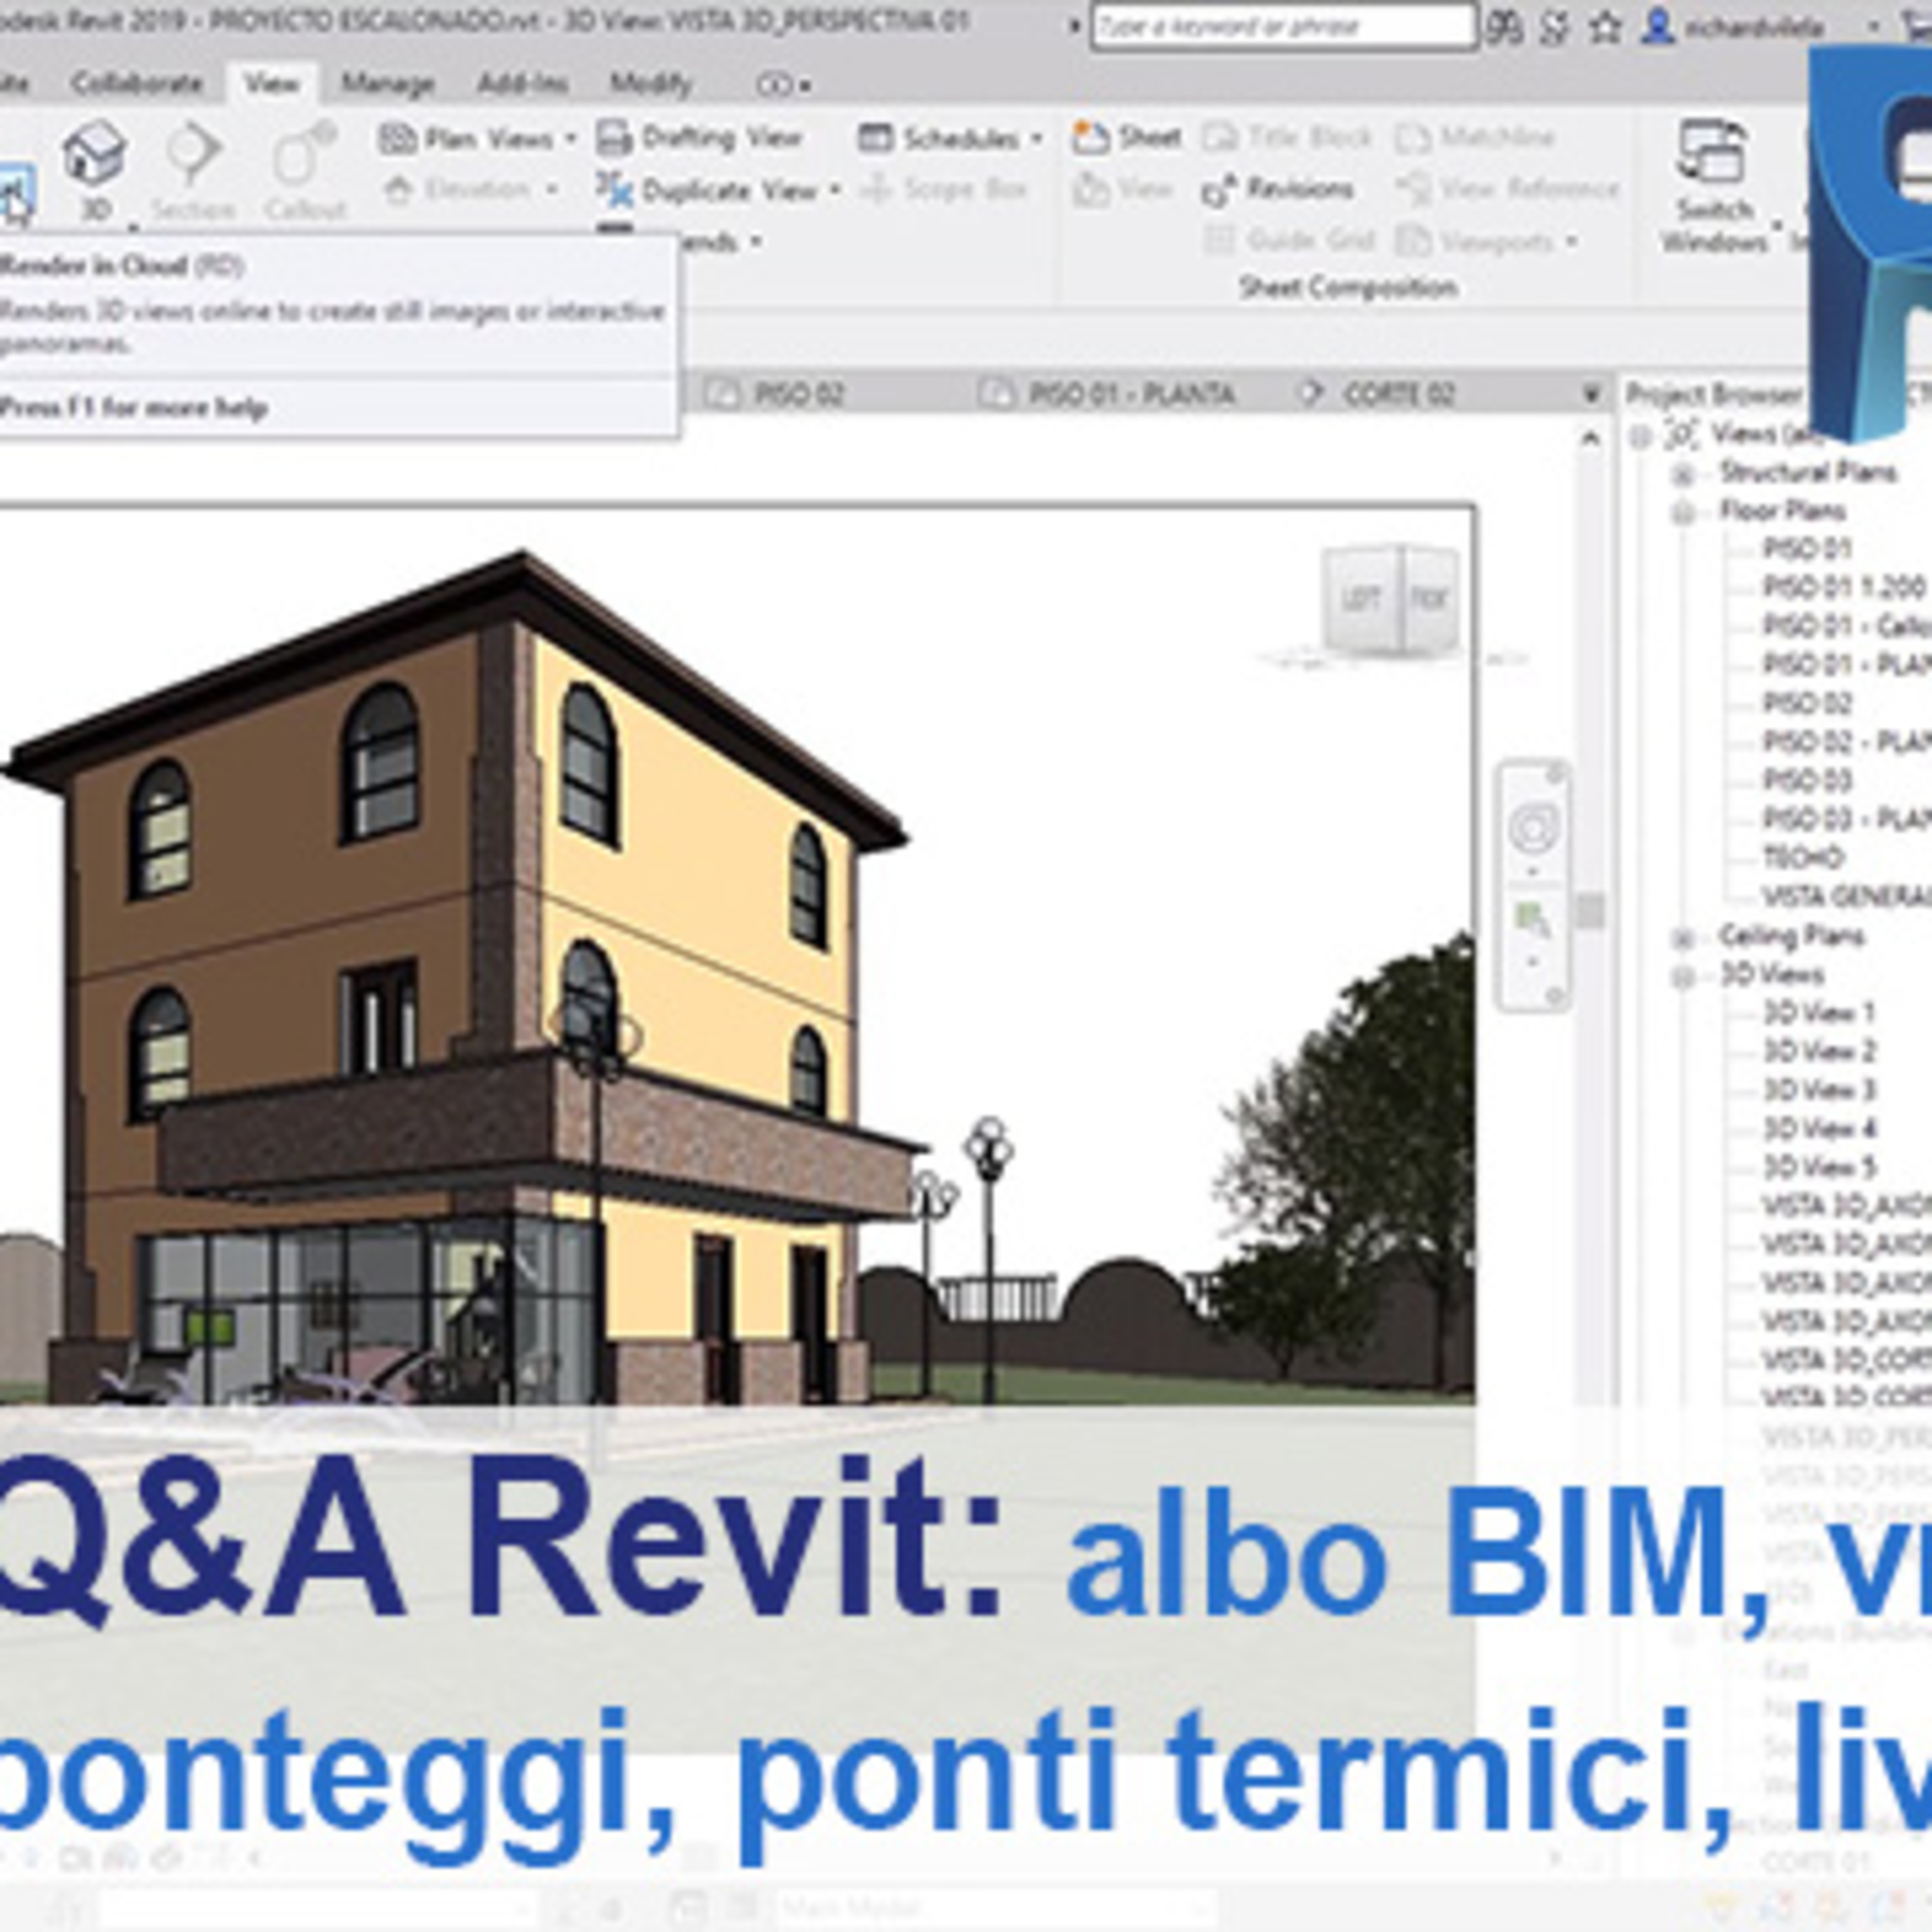Switch to PISO 01 - PLANTA view tab
This screenshot has height=1932, width=1932.
pyautogui.click(x=1107, y=394)
